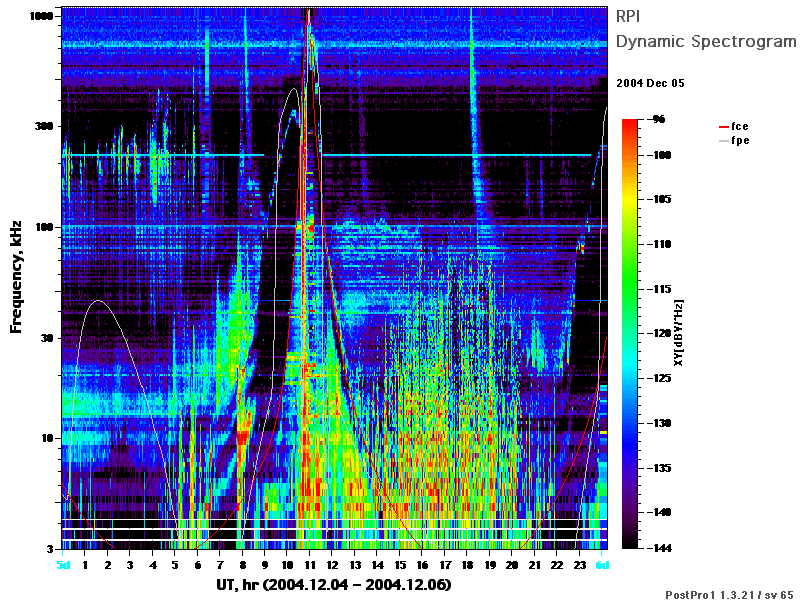This screenshot has height=600, width=800.
Task: Click the 100 kHz frequency axis label
Action: click(x=44, y=227)
